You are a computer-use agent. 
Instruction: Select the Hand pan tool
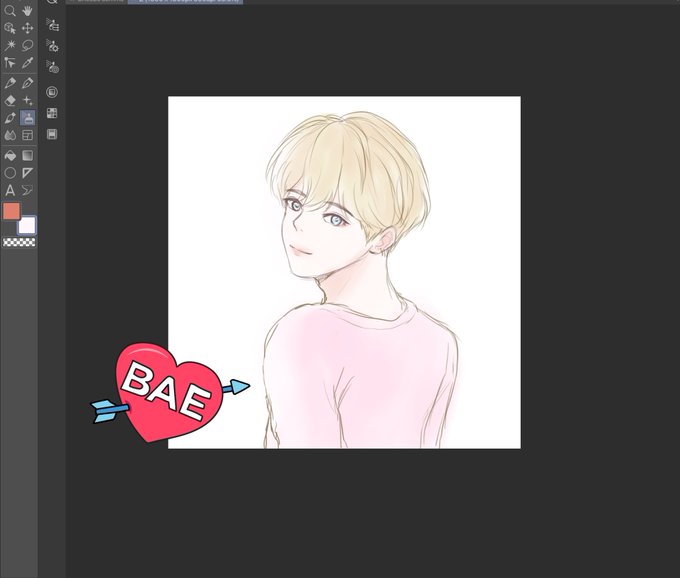tap(27, 10)
